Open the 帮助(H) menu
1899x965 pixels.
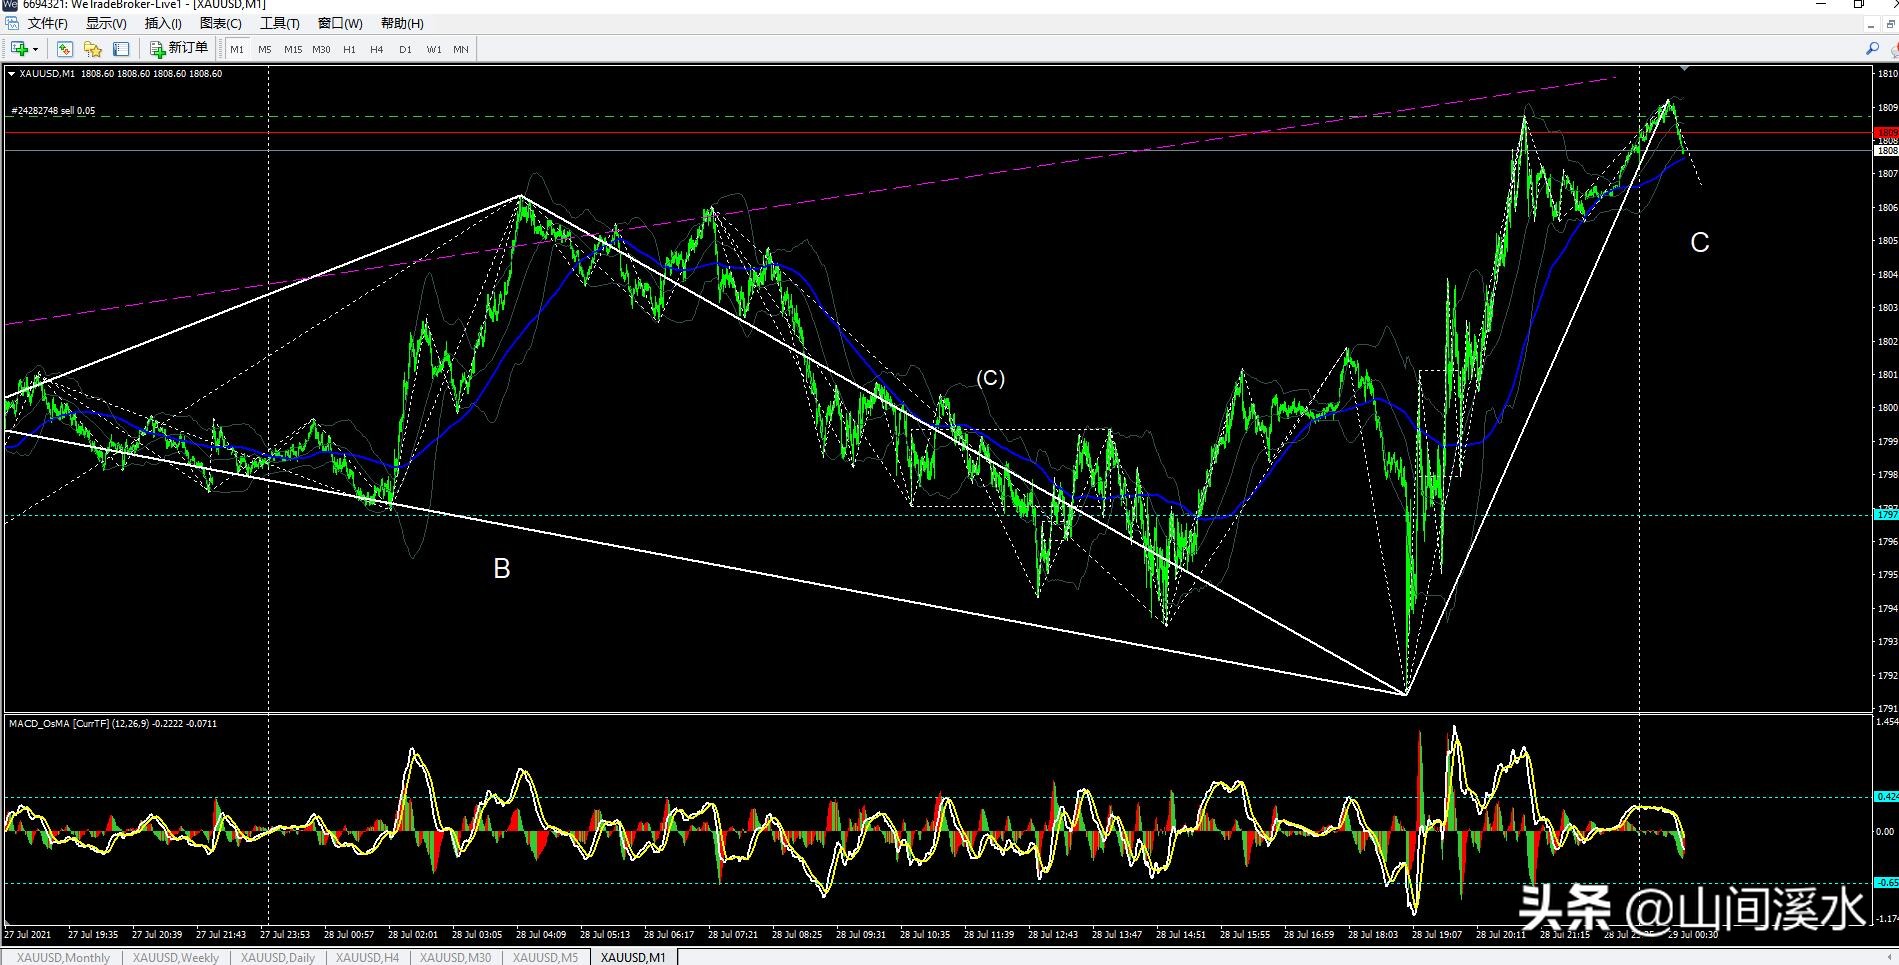(x=402, y=23)
